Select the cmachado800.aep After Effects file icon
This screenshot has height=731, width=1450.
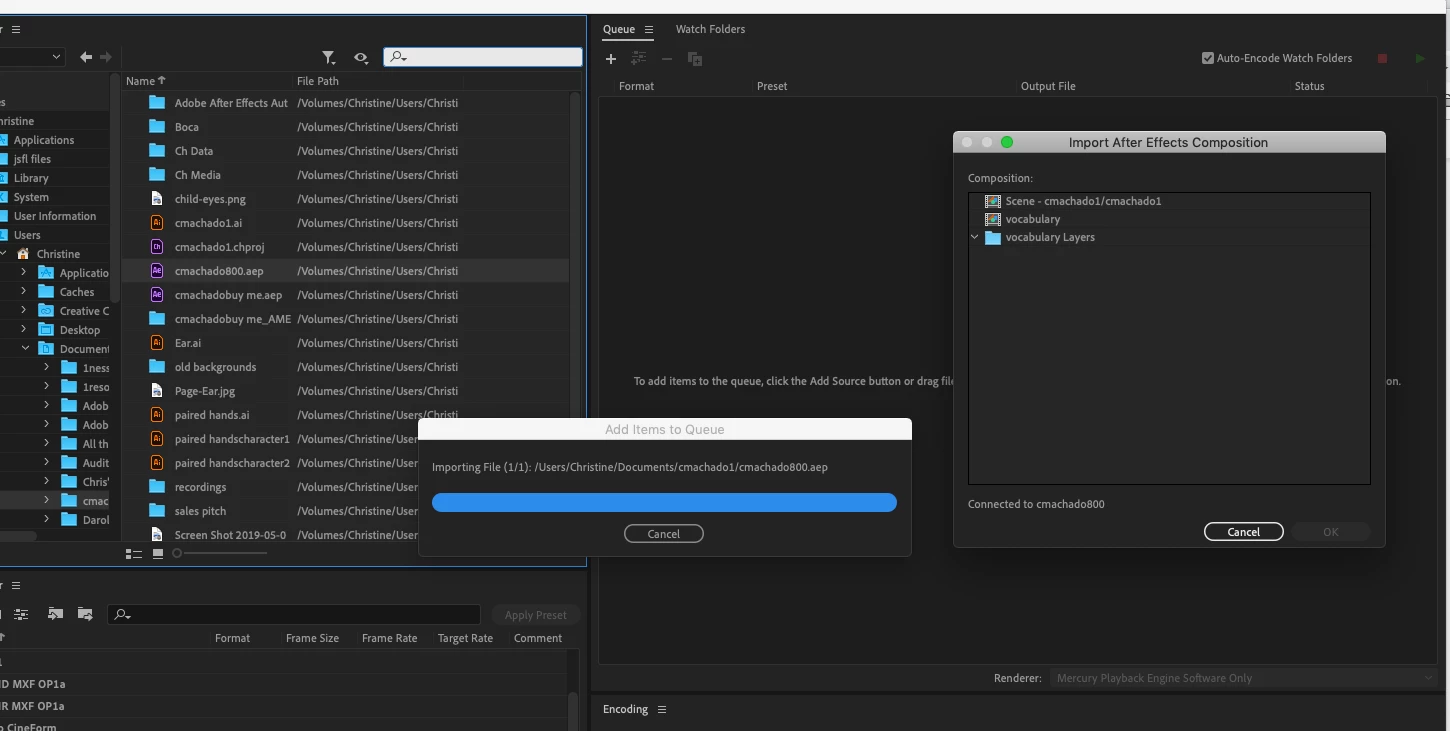(157, 271)
